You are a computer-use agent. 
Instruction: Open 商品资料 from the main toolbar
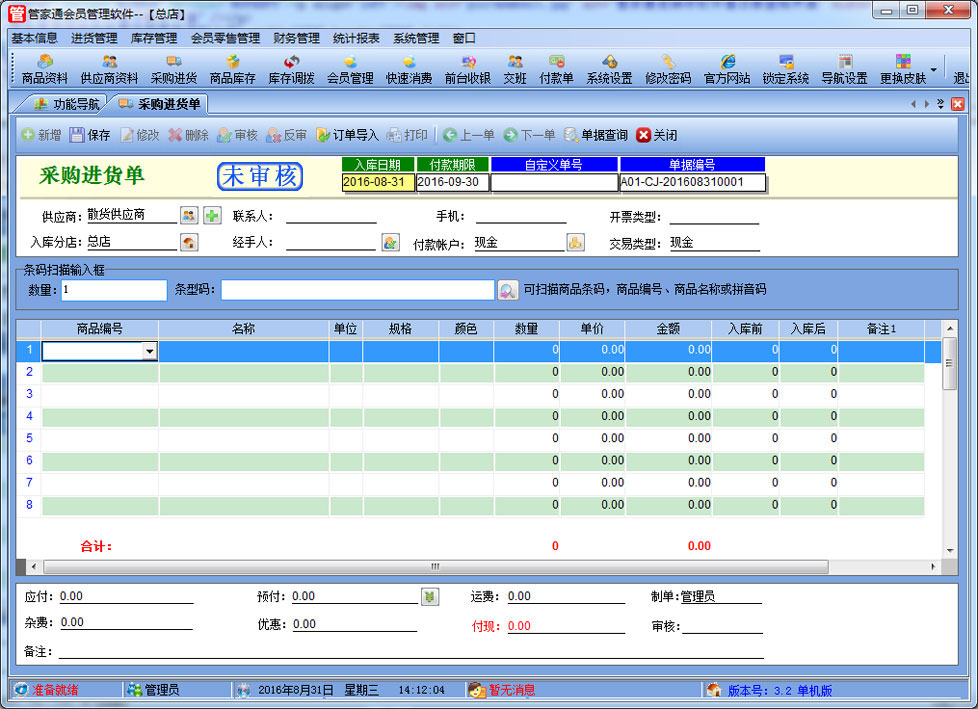tap(45, 69)
